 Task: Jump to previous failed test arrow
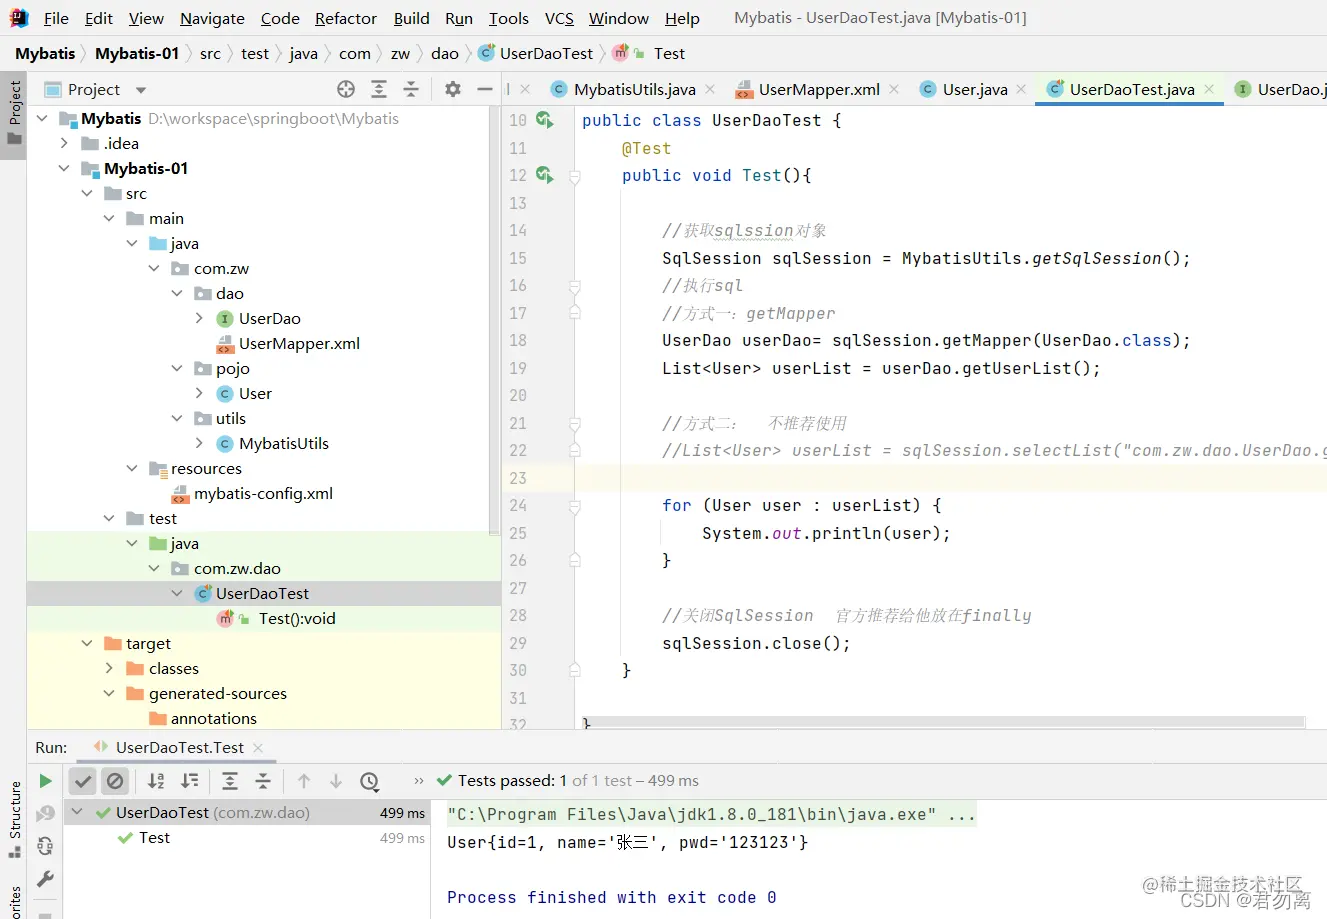pos(304,781)
